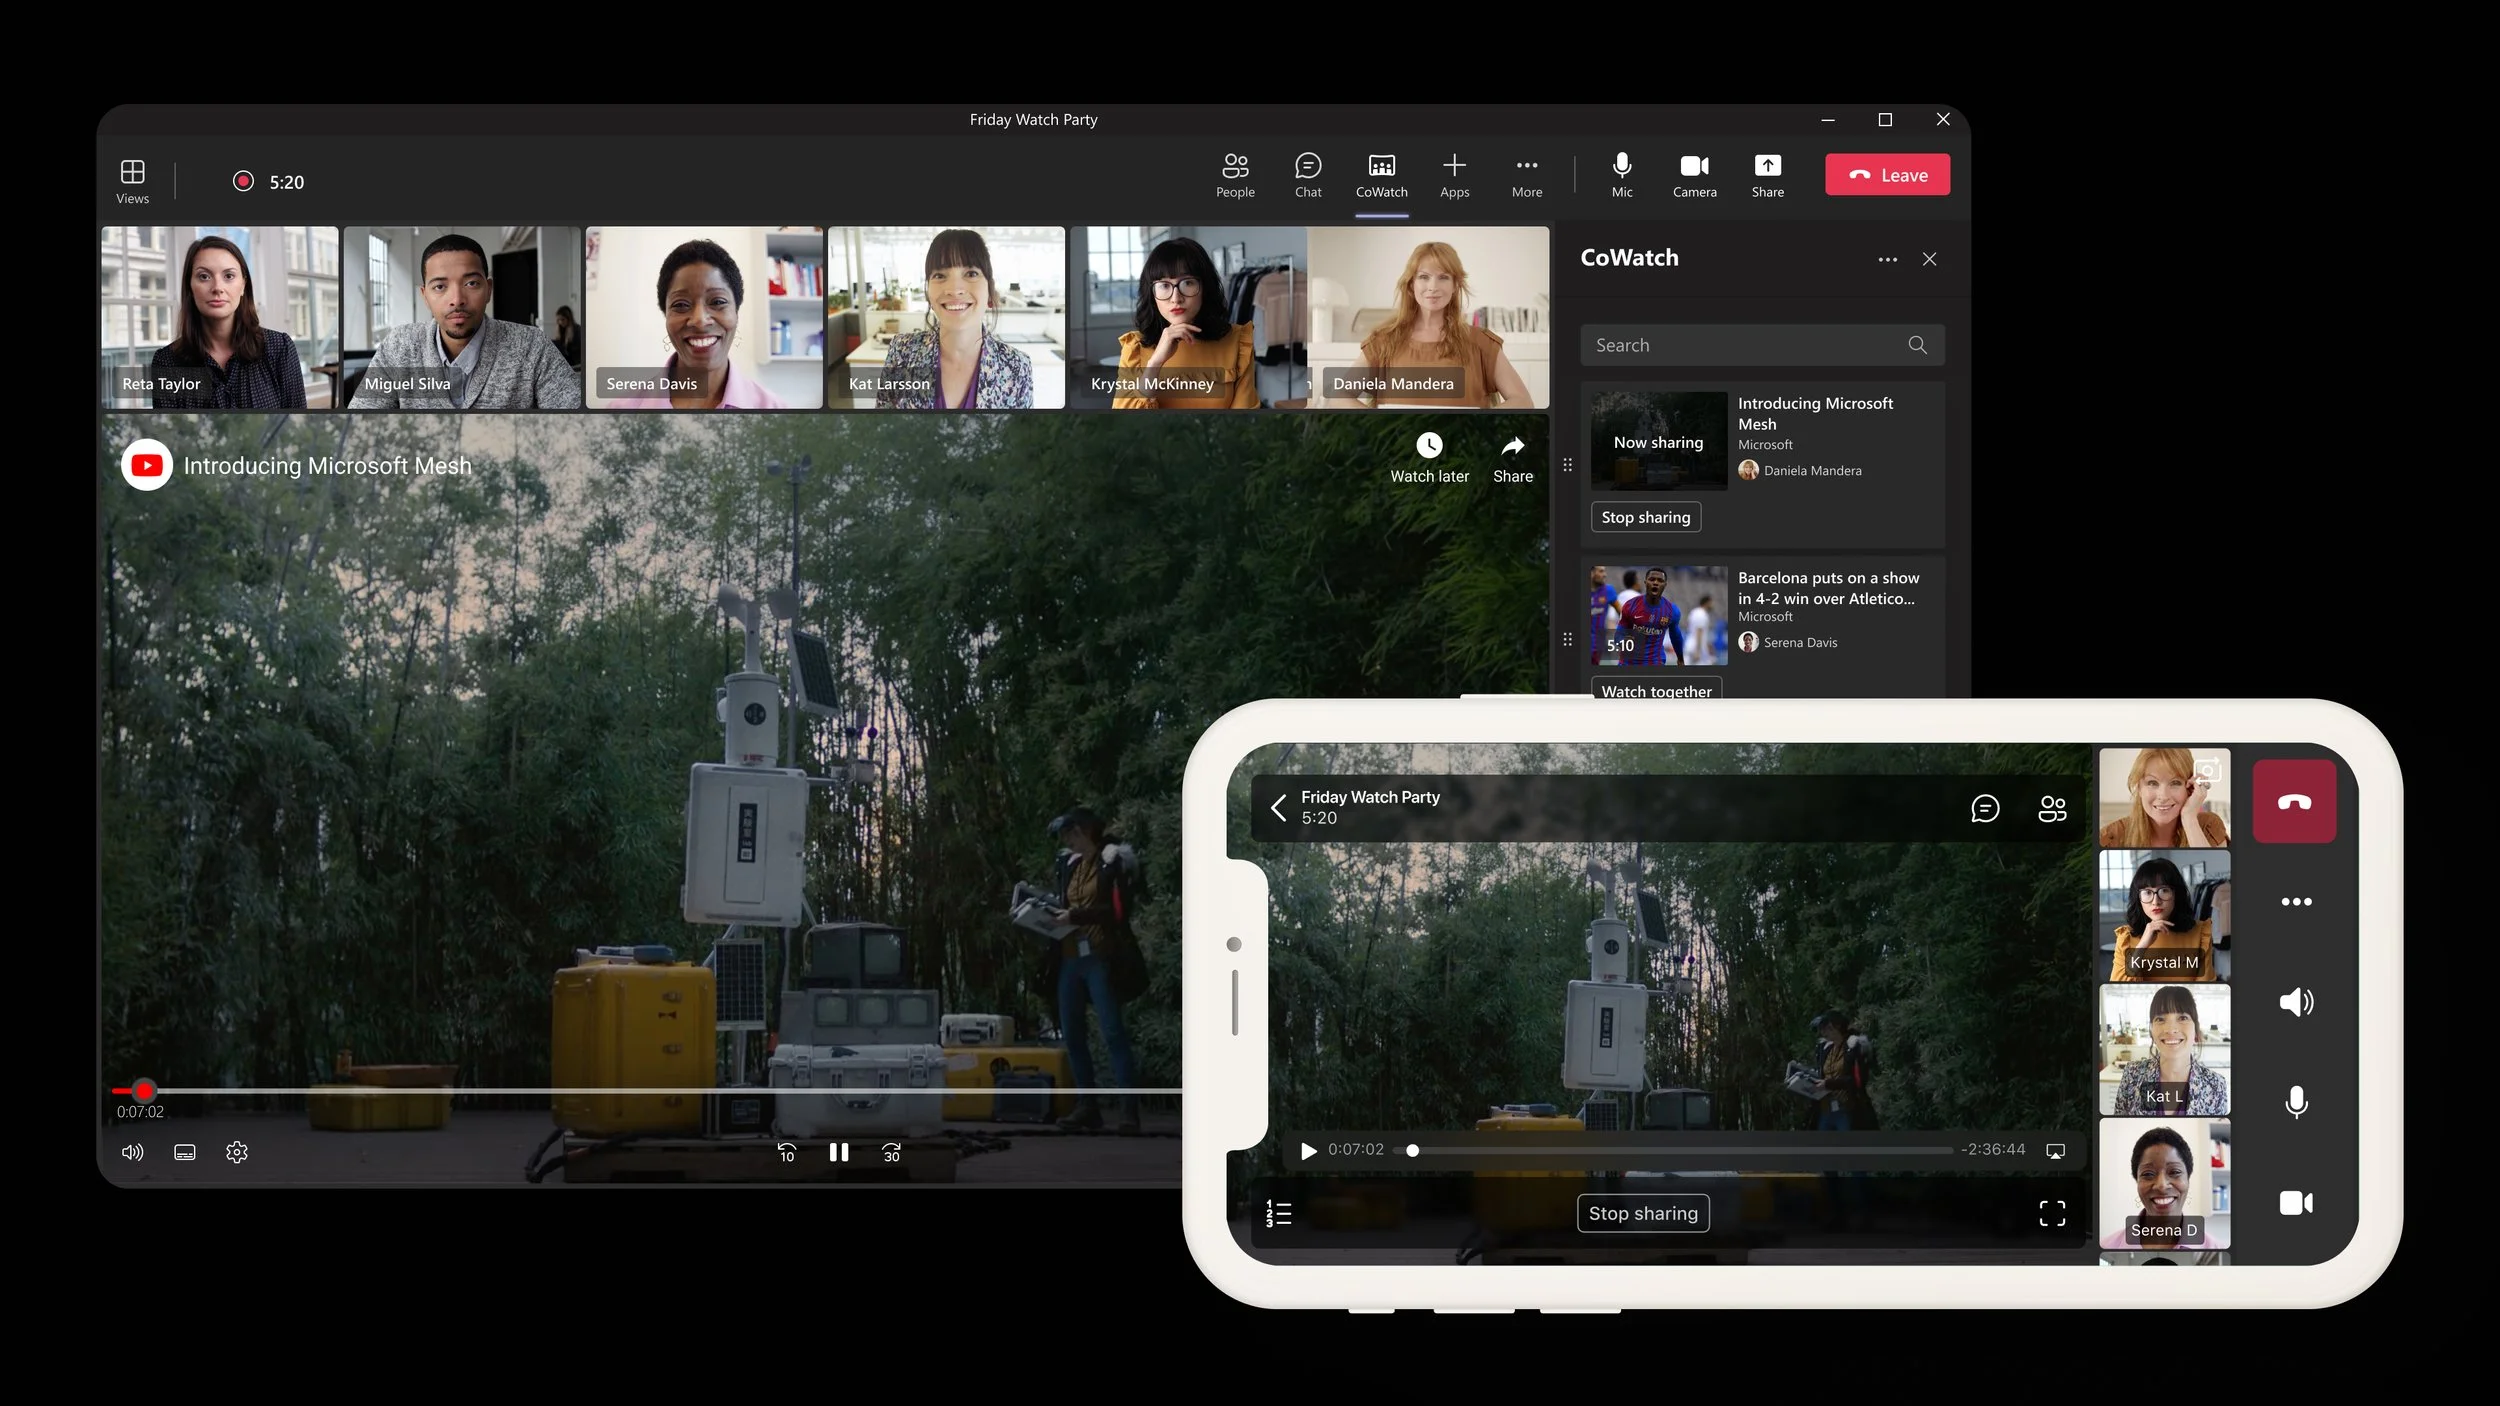Click Stop sharing in CoWatch panel
The height and width of the screenshot is (1406, 2500).
click(x=1645, y=517)
